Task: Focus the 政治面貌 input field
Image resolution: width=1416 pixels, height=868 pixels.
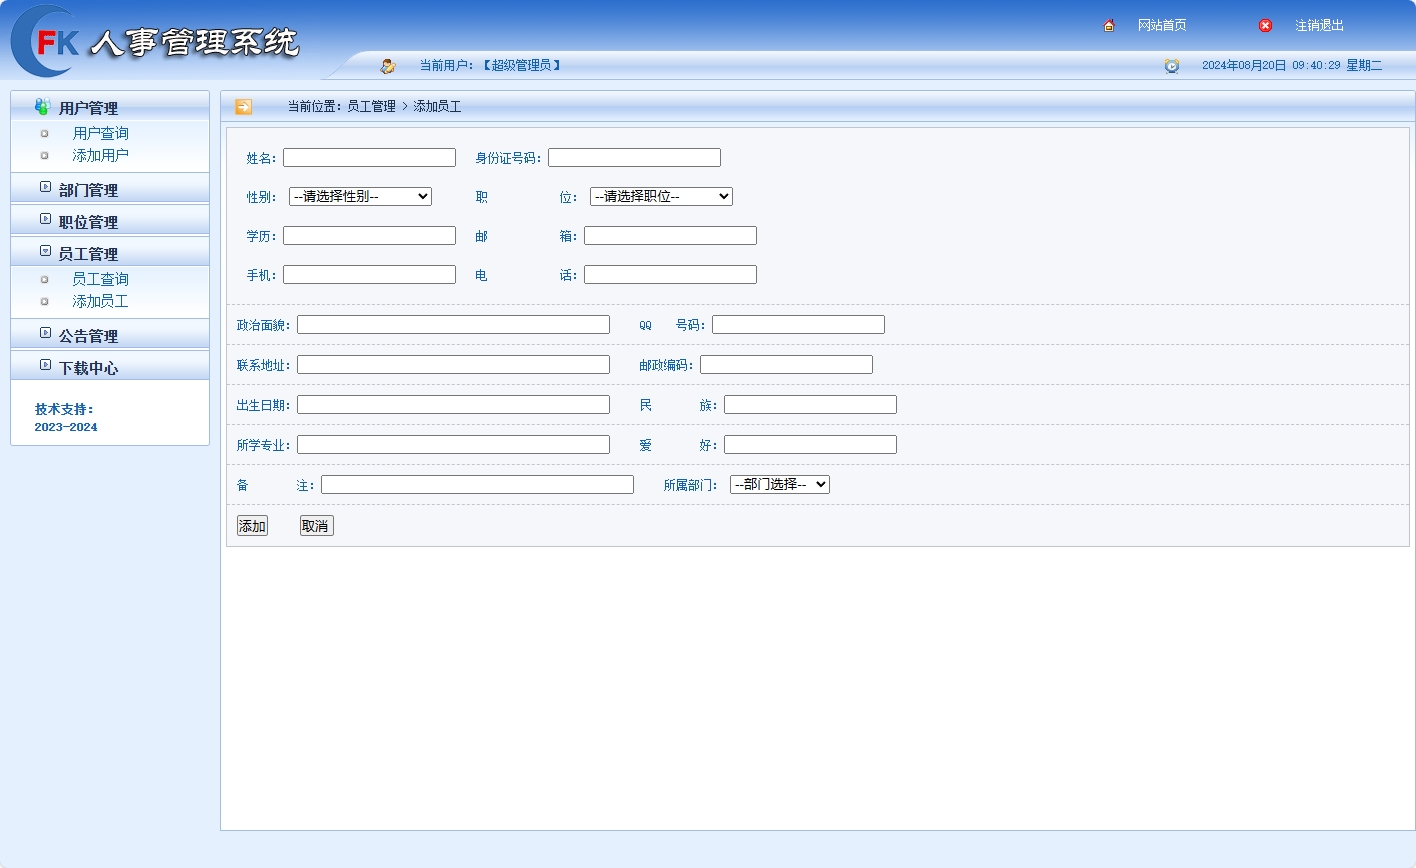Action: 453,325
